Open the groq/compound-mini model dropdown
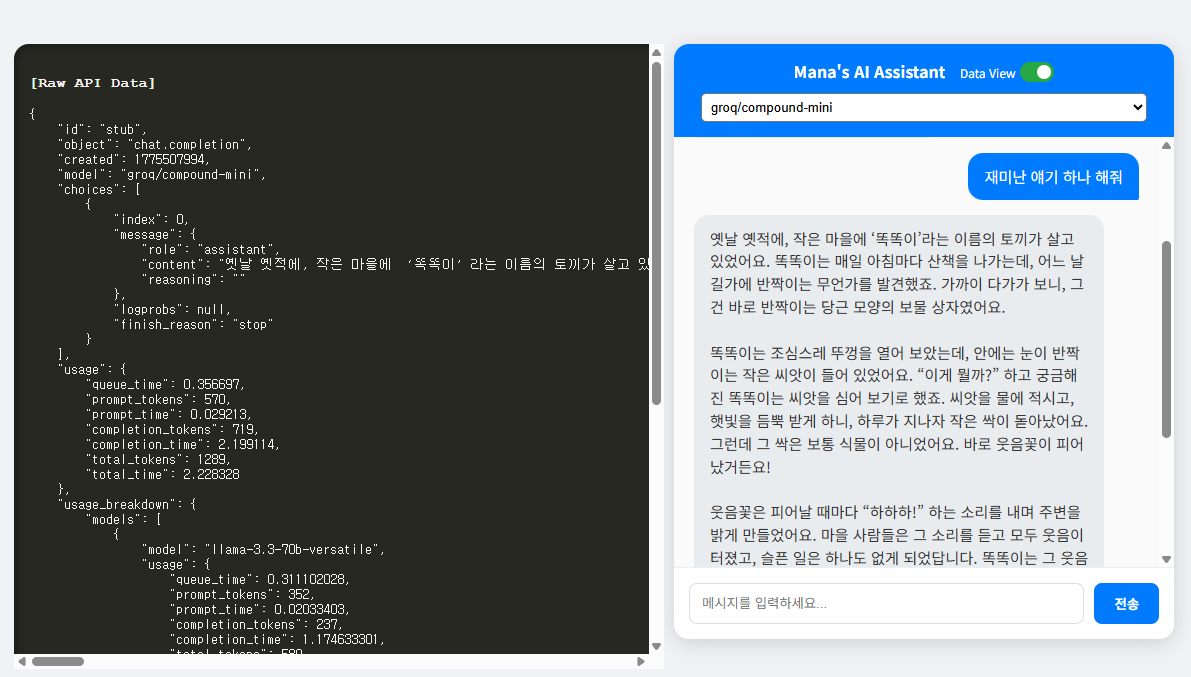 coord(922,107)
